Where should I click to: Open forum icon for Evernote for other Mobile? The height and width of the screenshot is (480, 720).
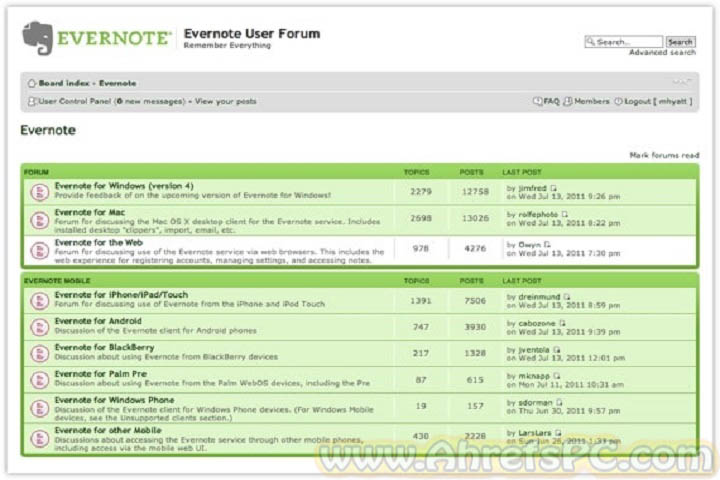coord(40,438)
